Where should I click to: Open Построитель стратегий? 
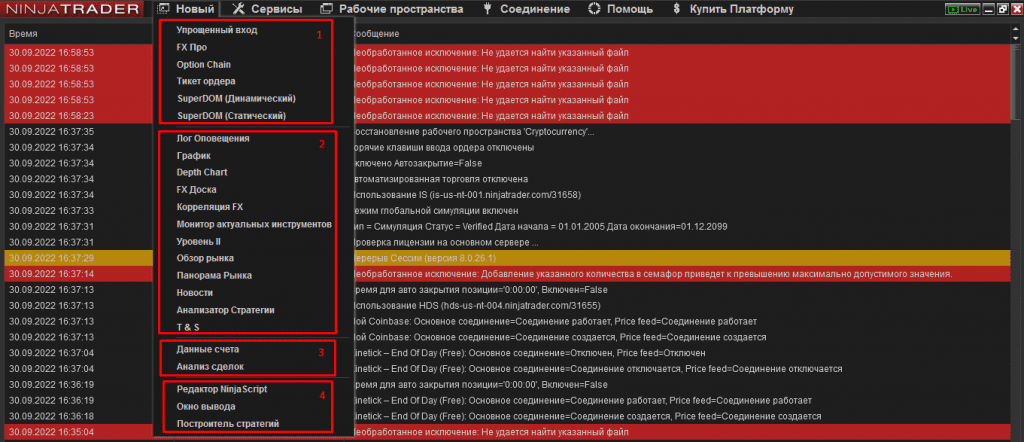coord(228,424)
